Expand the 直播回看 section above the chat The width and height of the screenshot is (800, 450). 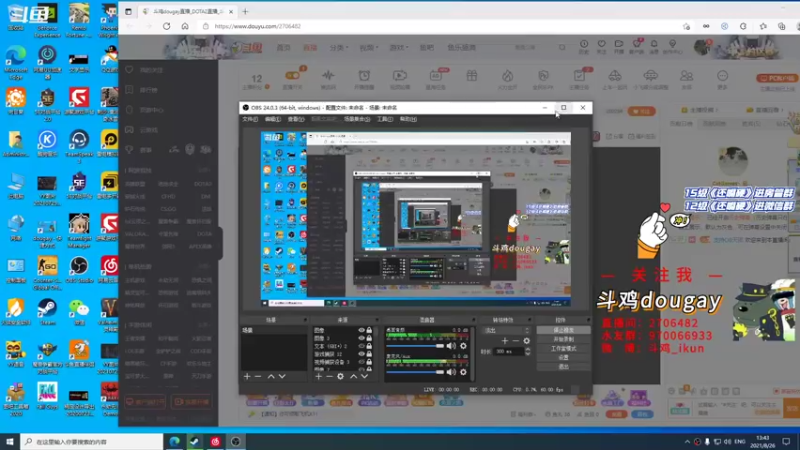click(x=764, y=110)
